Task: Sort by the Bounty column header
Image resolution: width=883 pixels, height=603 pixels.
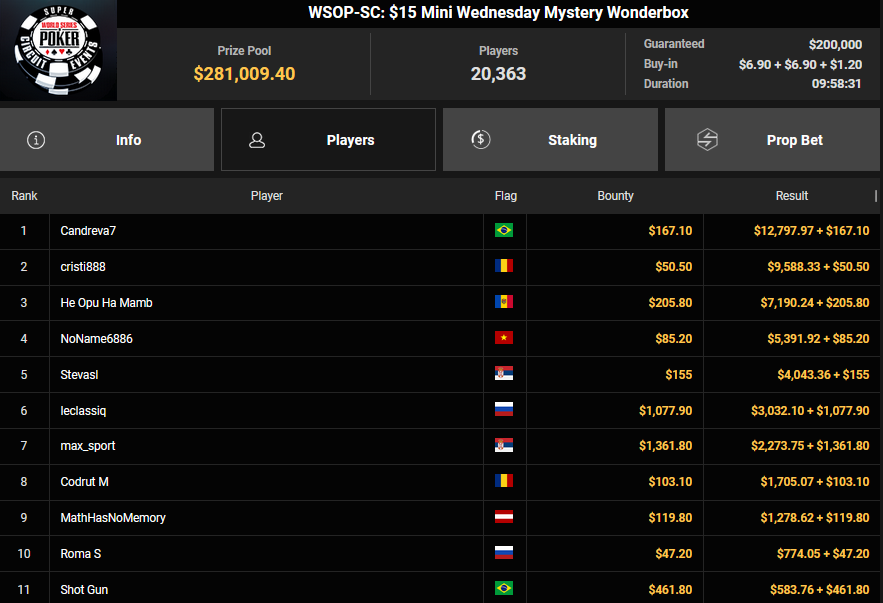Action: [x=615, y=196]
